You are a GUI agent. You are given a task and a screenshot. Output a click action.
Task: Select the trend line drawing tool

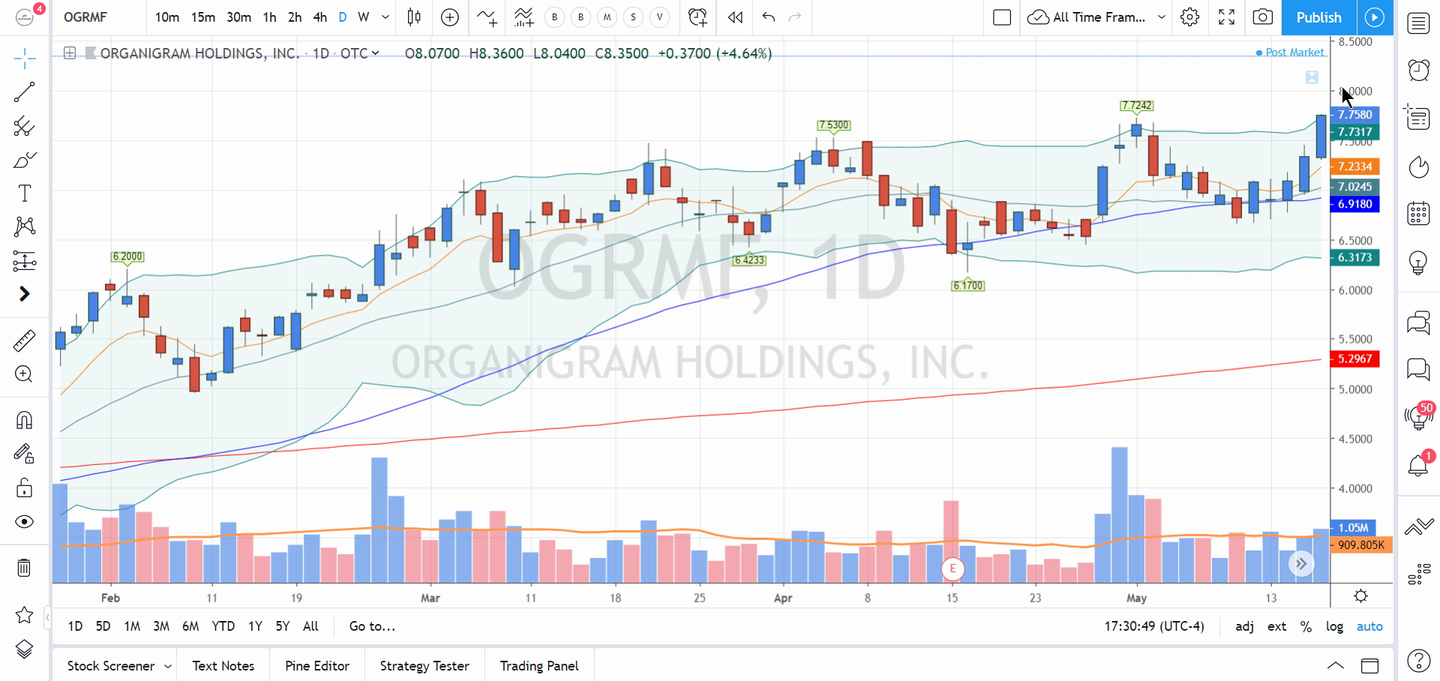24,92
